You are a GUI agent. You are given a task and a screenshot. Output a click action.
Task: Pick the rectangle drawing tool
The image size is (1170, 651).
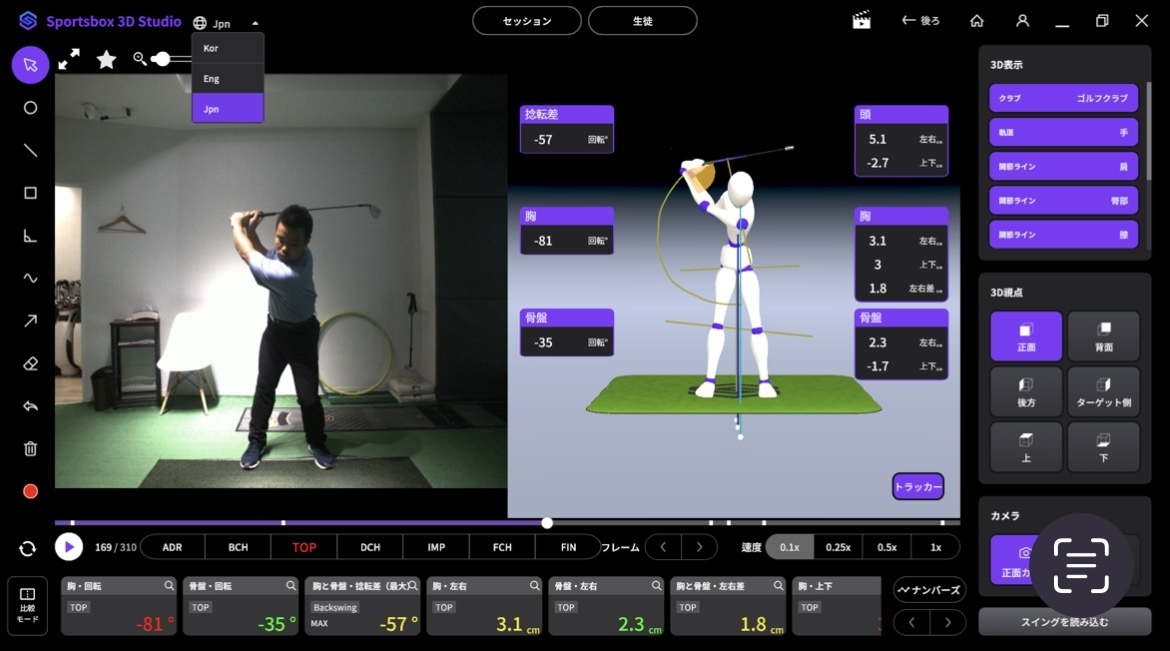pos(30,193)
